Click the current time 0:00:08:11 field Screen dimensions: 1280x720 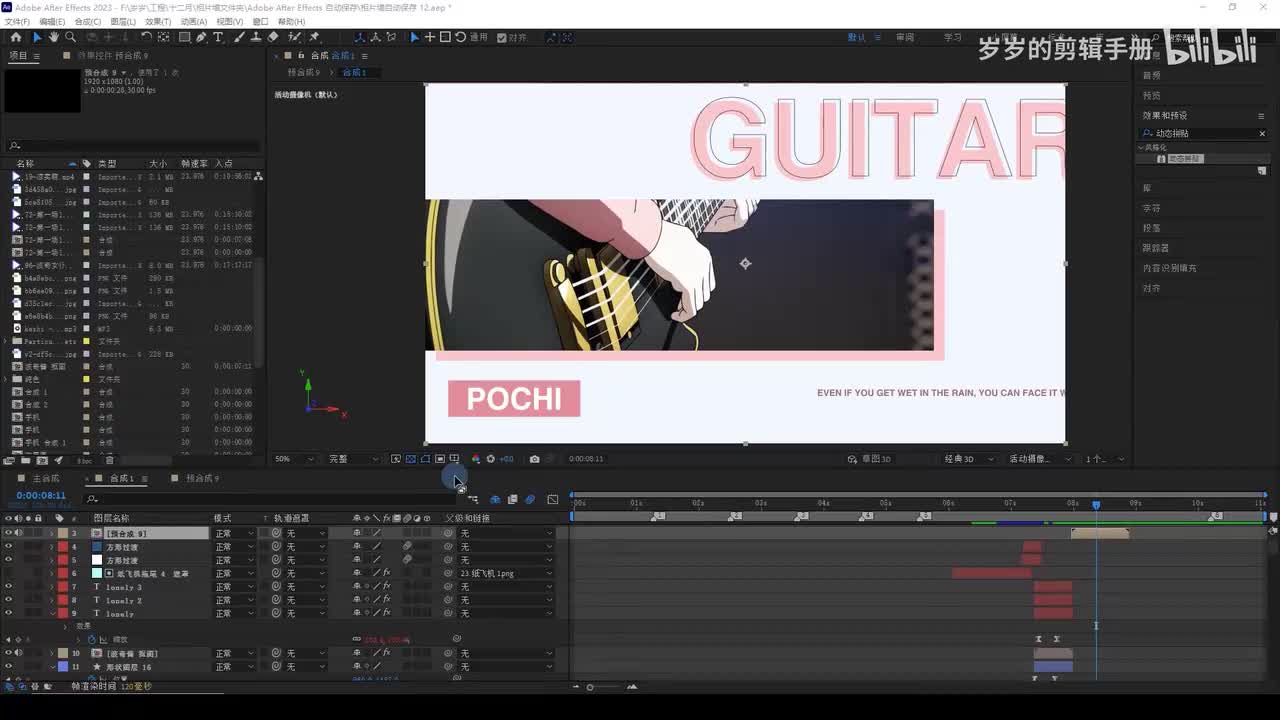point(41,495)
